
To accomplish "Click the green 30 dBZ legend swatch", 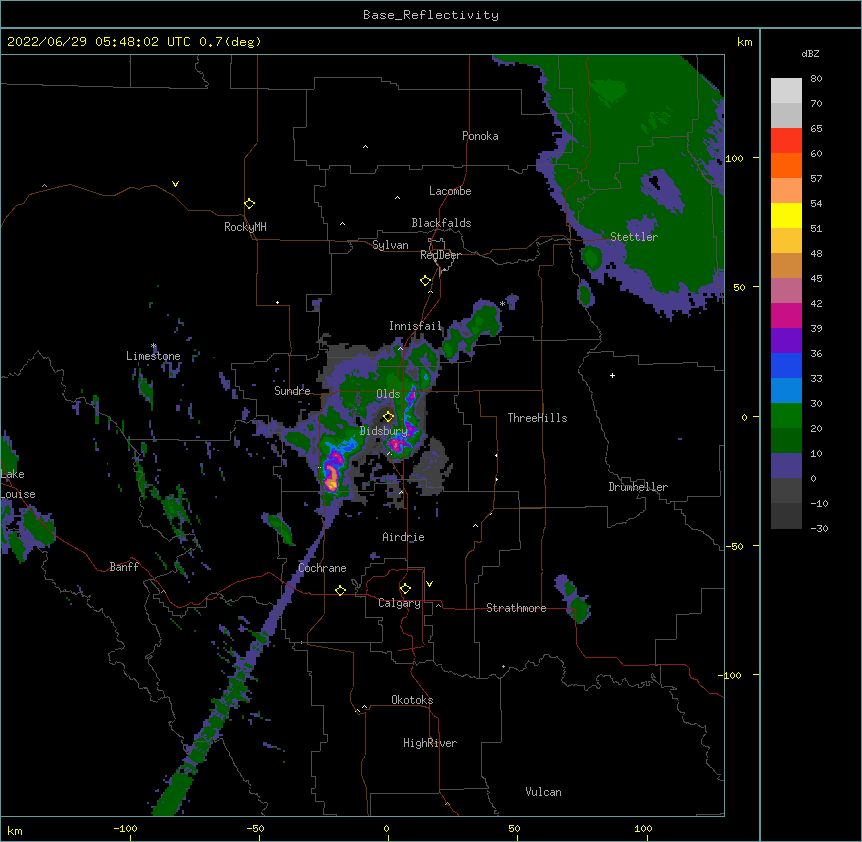I will click(786, 416).
